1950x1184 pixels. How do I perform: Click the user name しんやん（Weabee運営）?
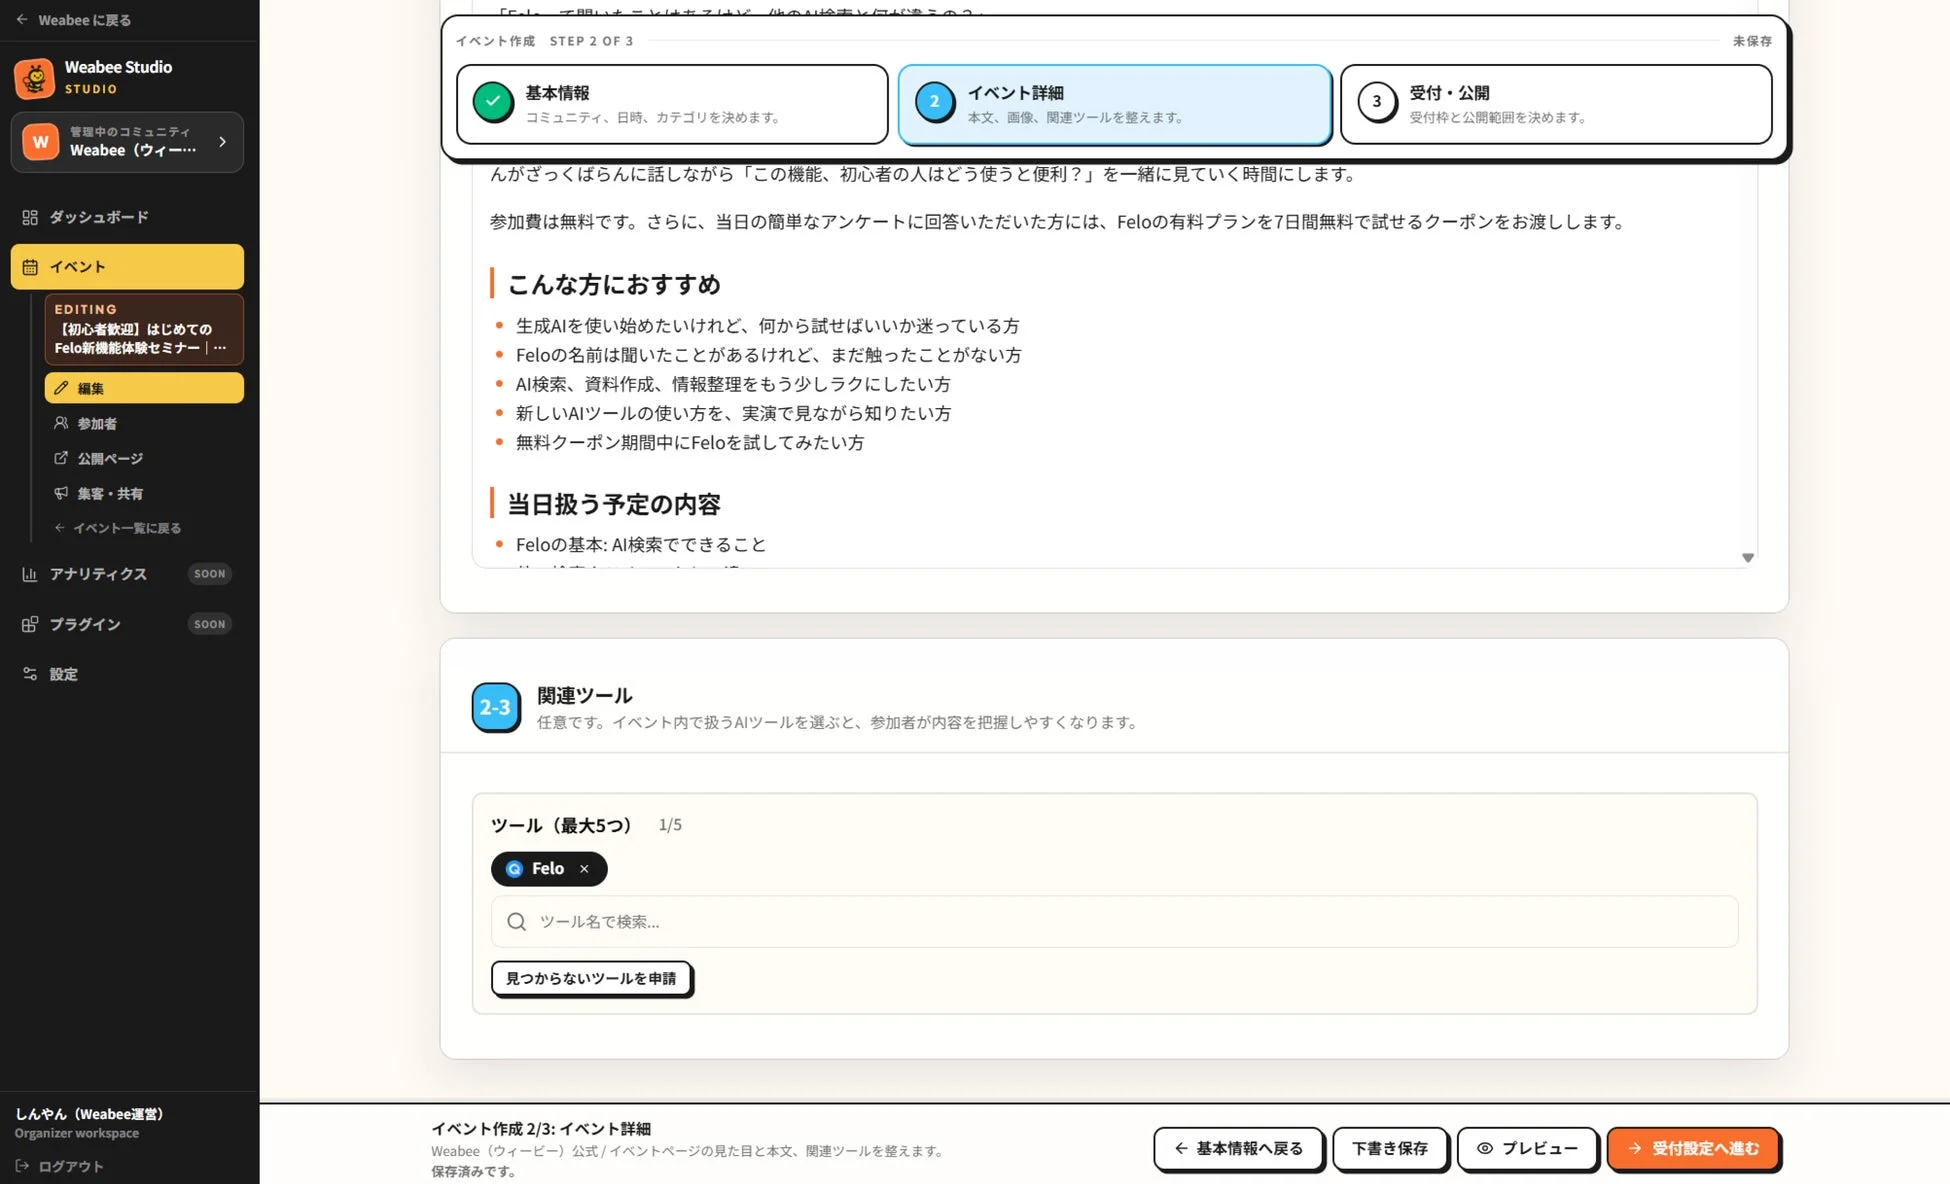(x=89, y=1114)
